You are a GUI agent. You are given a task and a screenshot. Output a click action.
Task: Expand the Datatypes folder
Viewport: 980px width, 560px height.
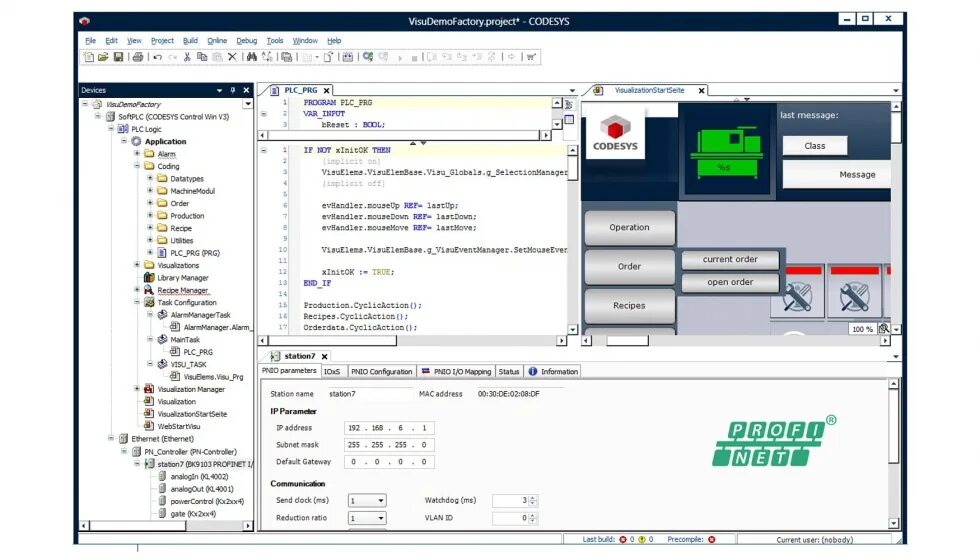[150, 178]
